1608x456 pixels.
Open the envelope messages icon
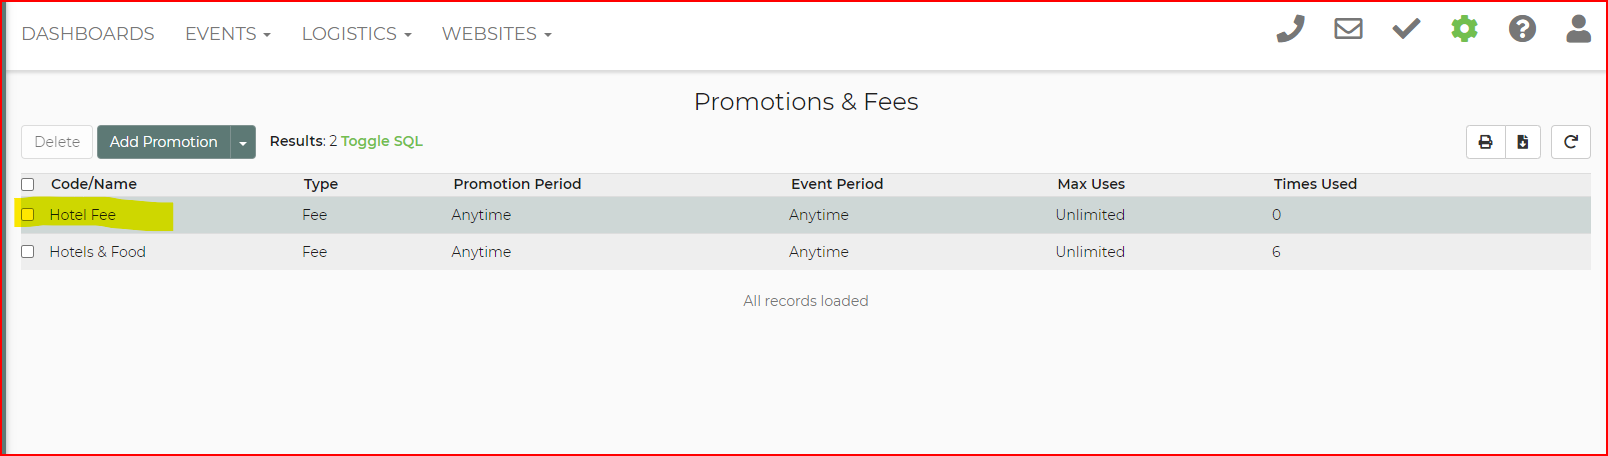click(1348, 29)
